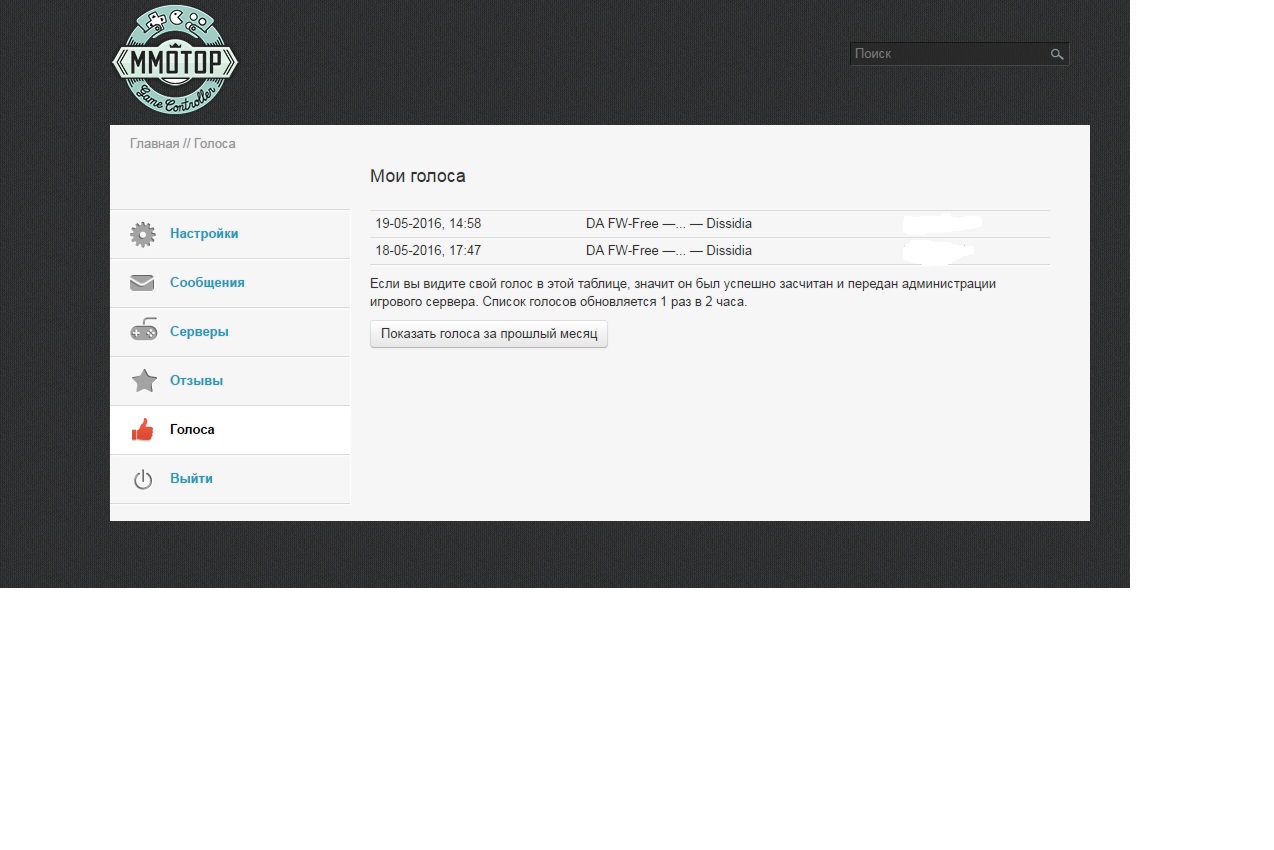Click the Голоса breadcrumb text
Image resolution: width=1274 pixels, height=850 pixels.
tap(215, 144)
